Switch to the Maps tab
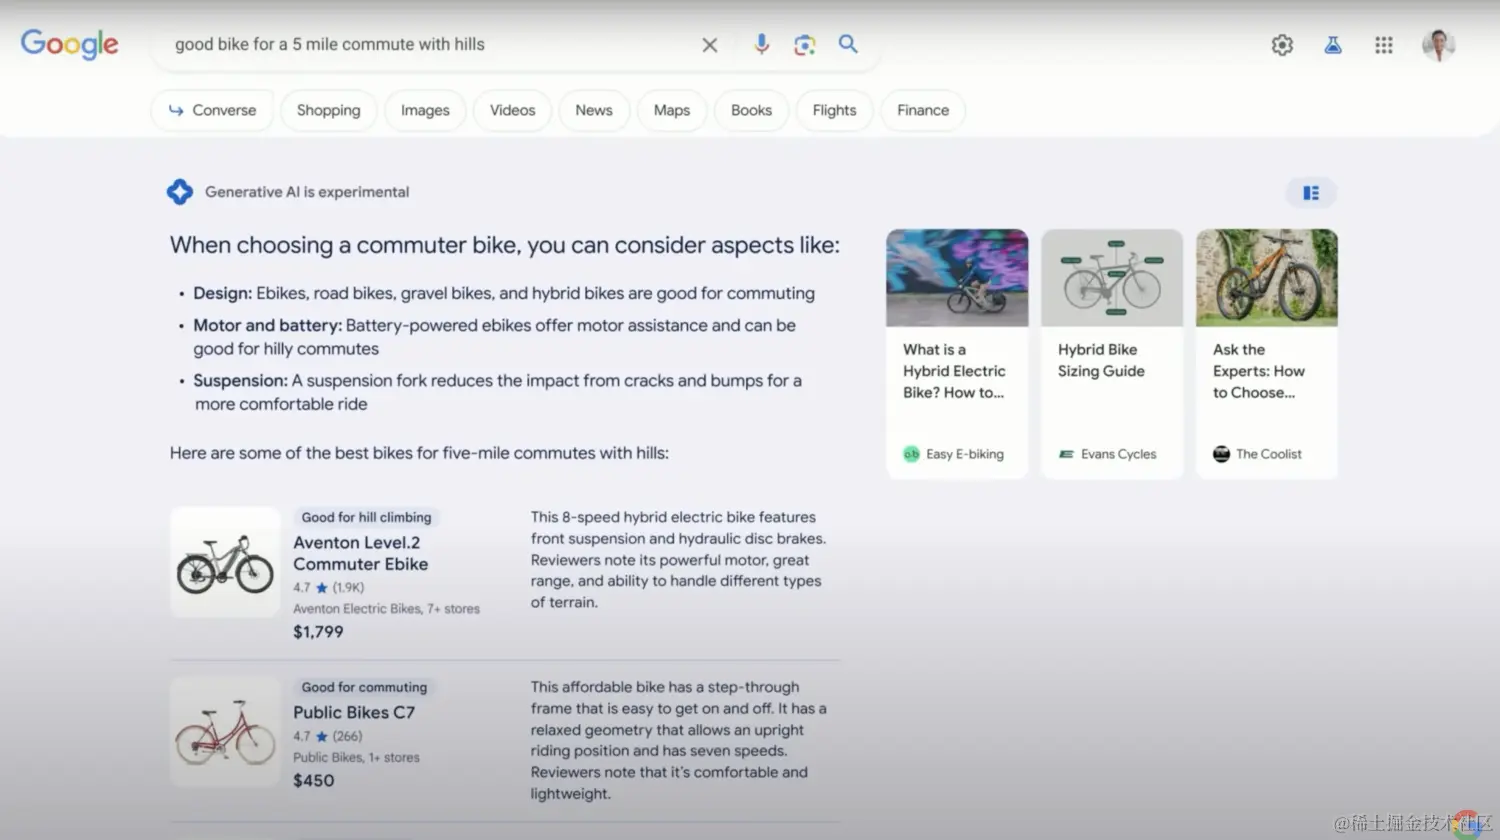 click(x=672, y=110)
